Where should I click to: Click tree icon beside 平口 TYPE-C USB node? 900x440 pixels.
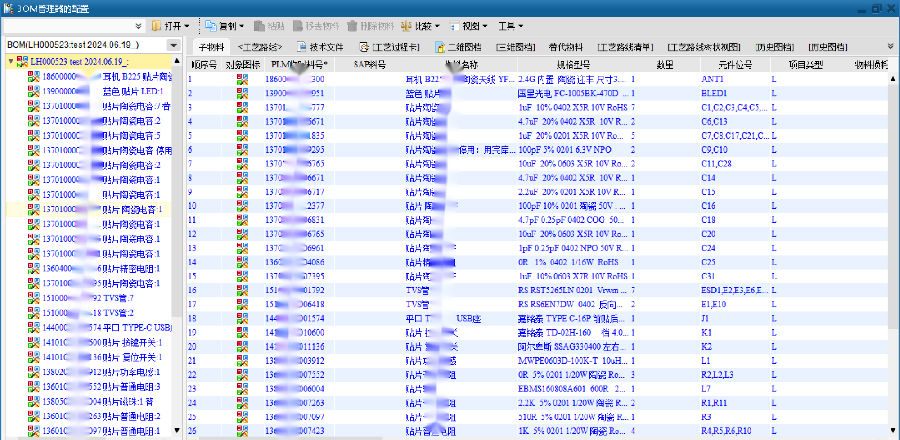34,328
